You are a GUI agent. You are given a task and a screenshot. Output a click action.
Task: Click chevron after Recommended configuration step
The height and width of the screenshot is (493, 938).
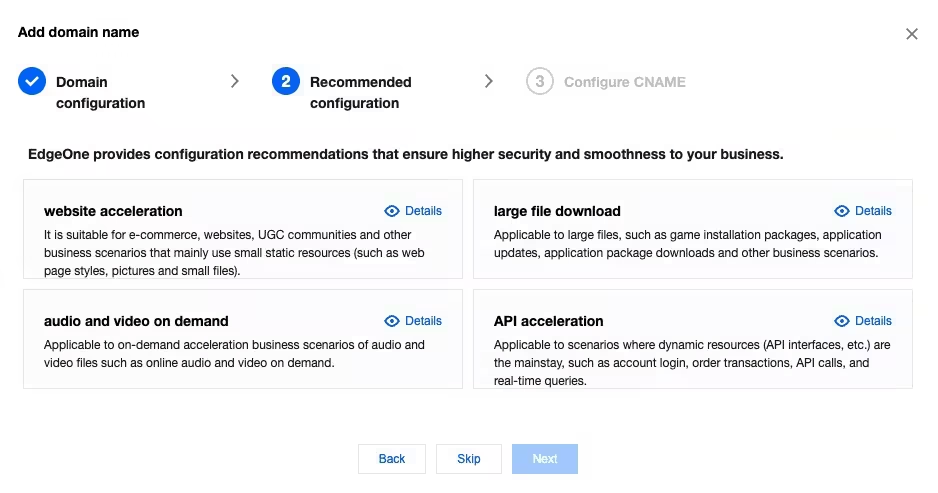click(x=489, y=81)
